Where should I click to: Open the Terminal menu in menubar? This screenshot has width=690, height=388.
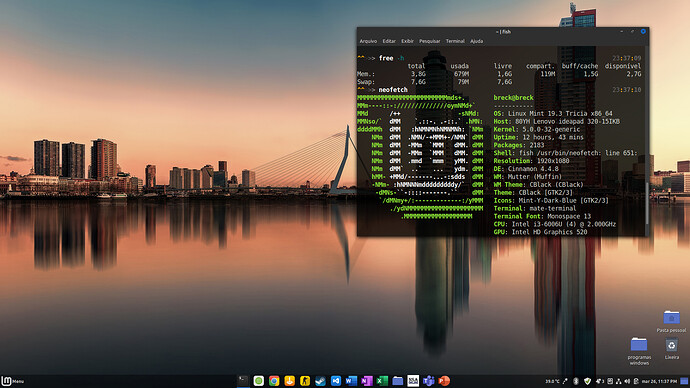[455, 41]
